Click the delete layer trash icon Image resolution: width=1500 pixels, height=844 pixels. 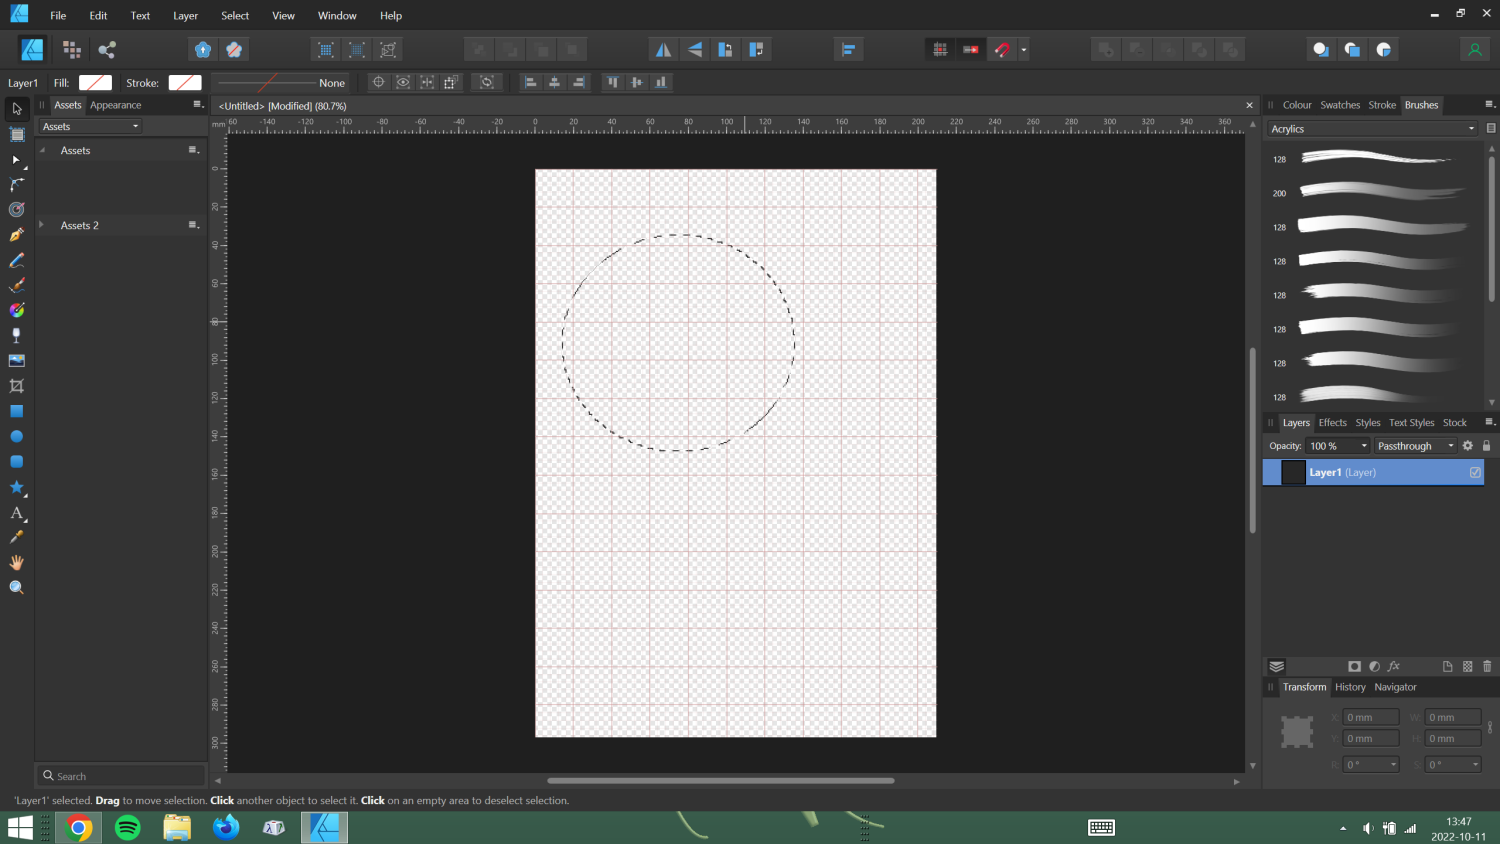[x=1487, y=667]
